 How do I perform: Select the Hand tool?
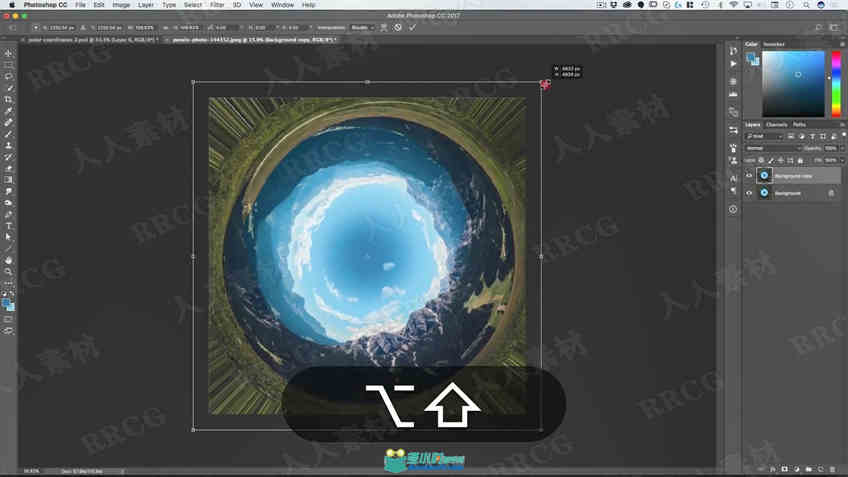coord(8,260)
